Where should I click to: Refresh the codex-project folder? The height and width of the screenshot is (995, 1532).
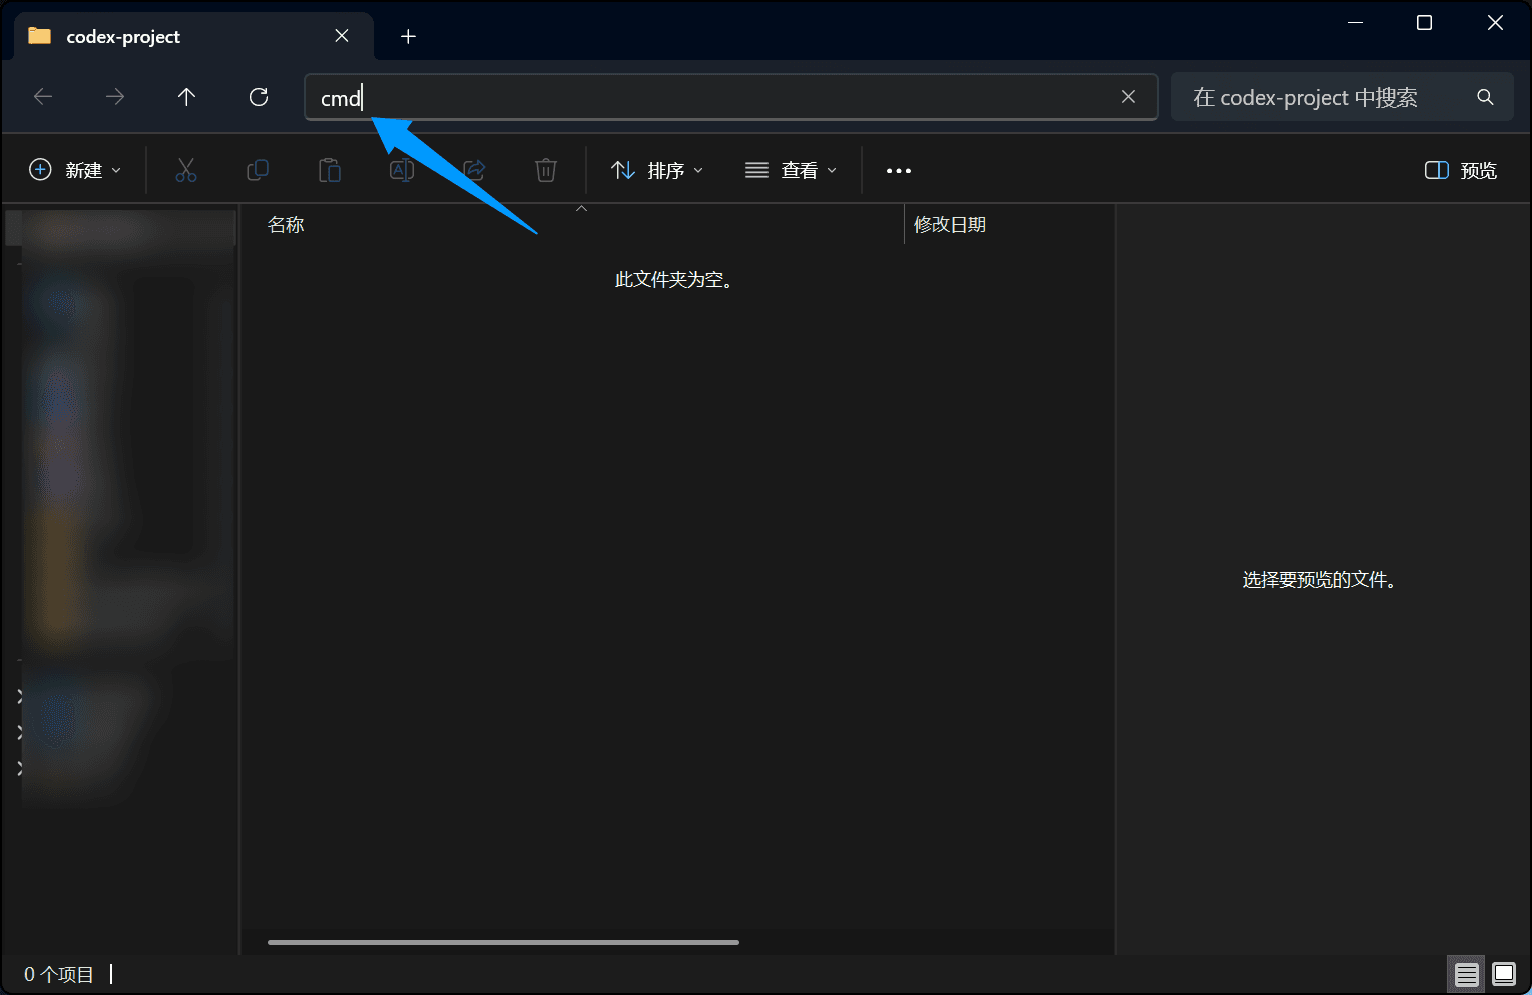click(259, 97)
